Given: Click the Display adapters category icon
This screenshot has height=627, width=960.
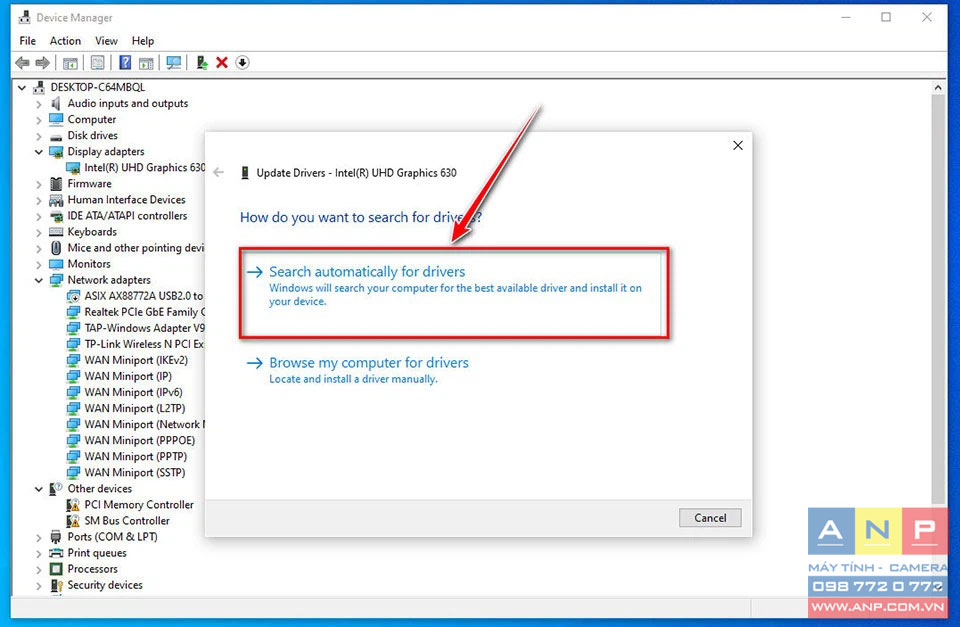Looking at the screenshot, I should click(56, 151).
